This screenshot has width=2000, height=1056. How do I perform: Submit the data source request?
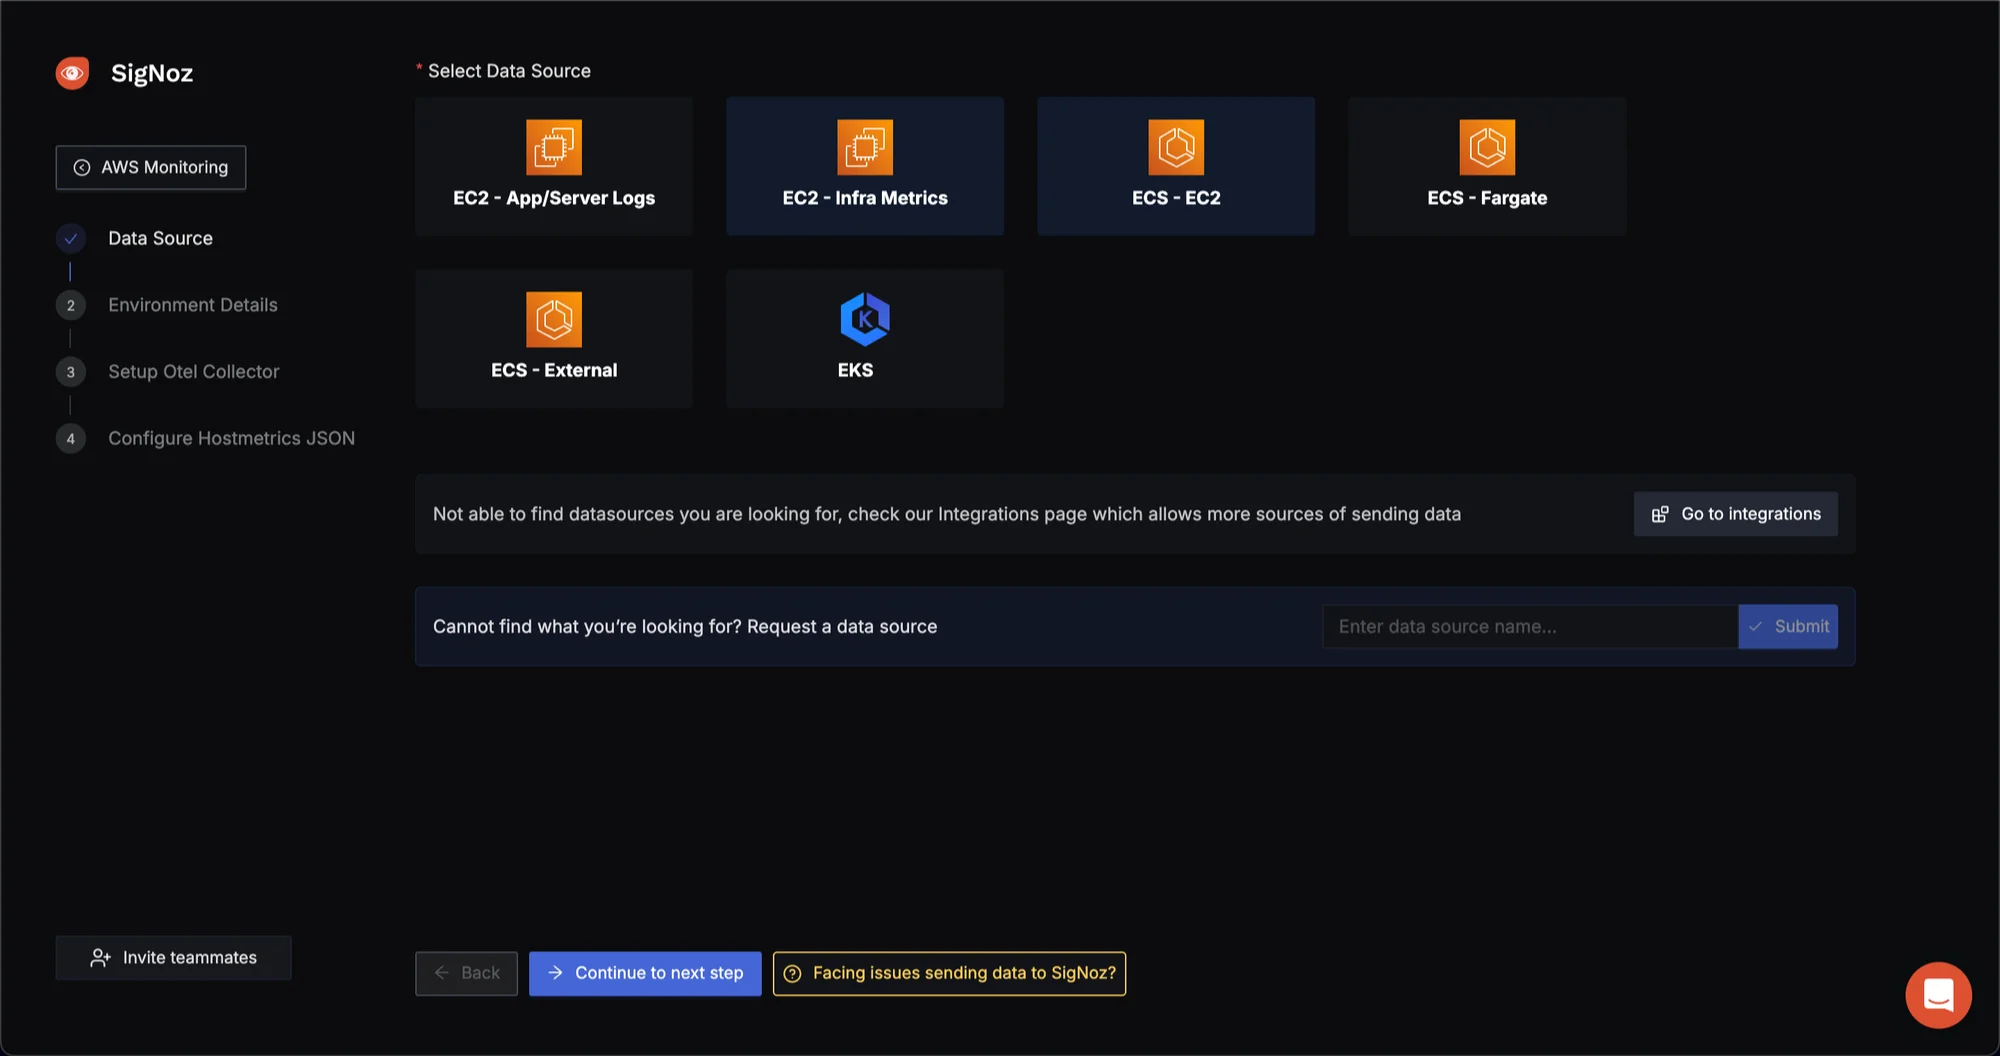coord(1788,627)
